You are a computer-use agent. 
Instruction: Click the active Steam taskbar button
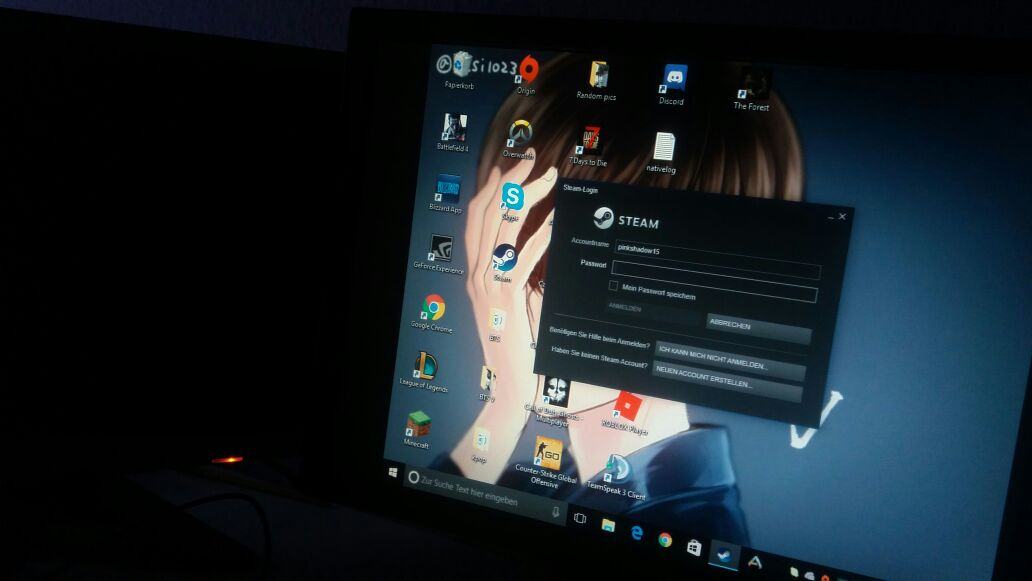[723, 555]
